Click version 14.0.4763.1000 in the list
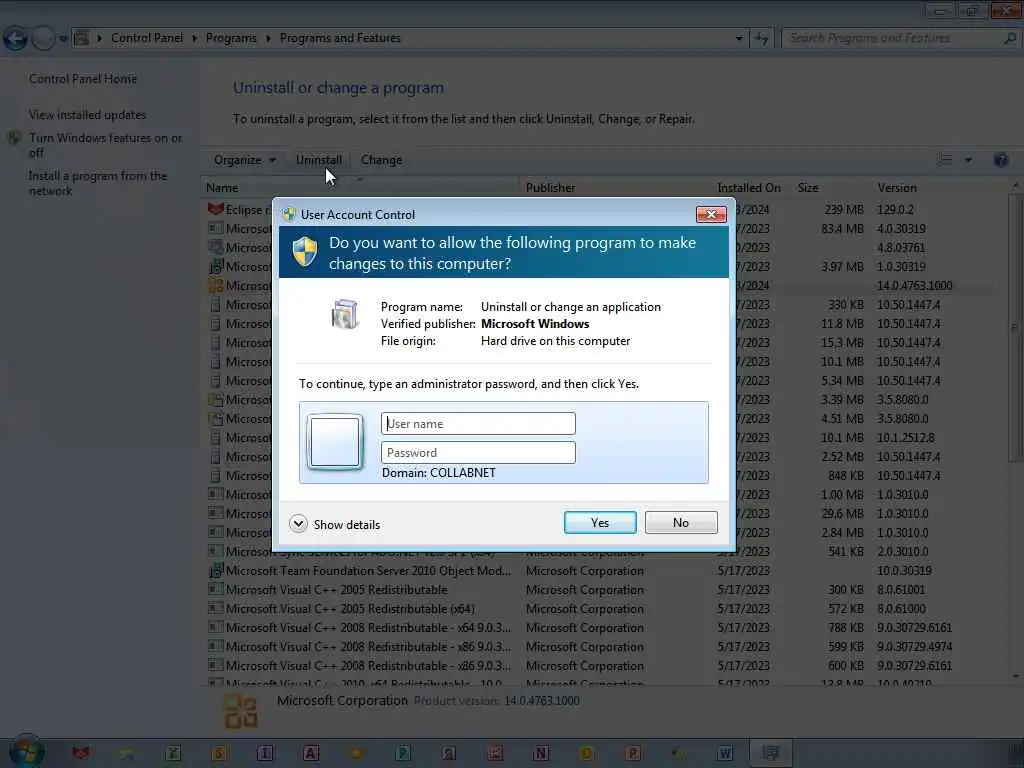 914,285
